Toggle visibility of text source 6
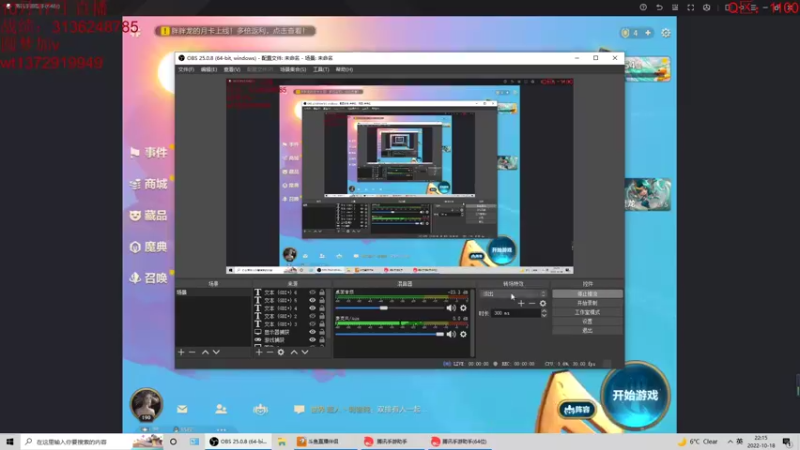 (x=312, y=293)
